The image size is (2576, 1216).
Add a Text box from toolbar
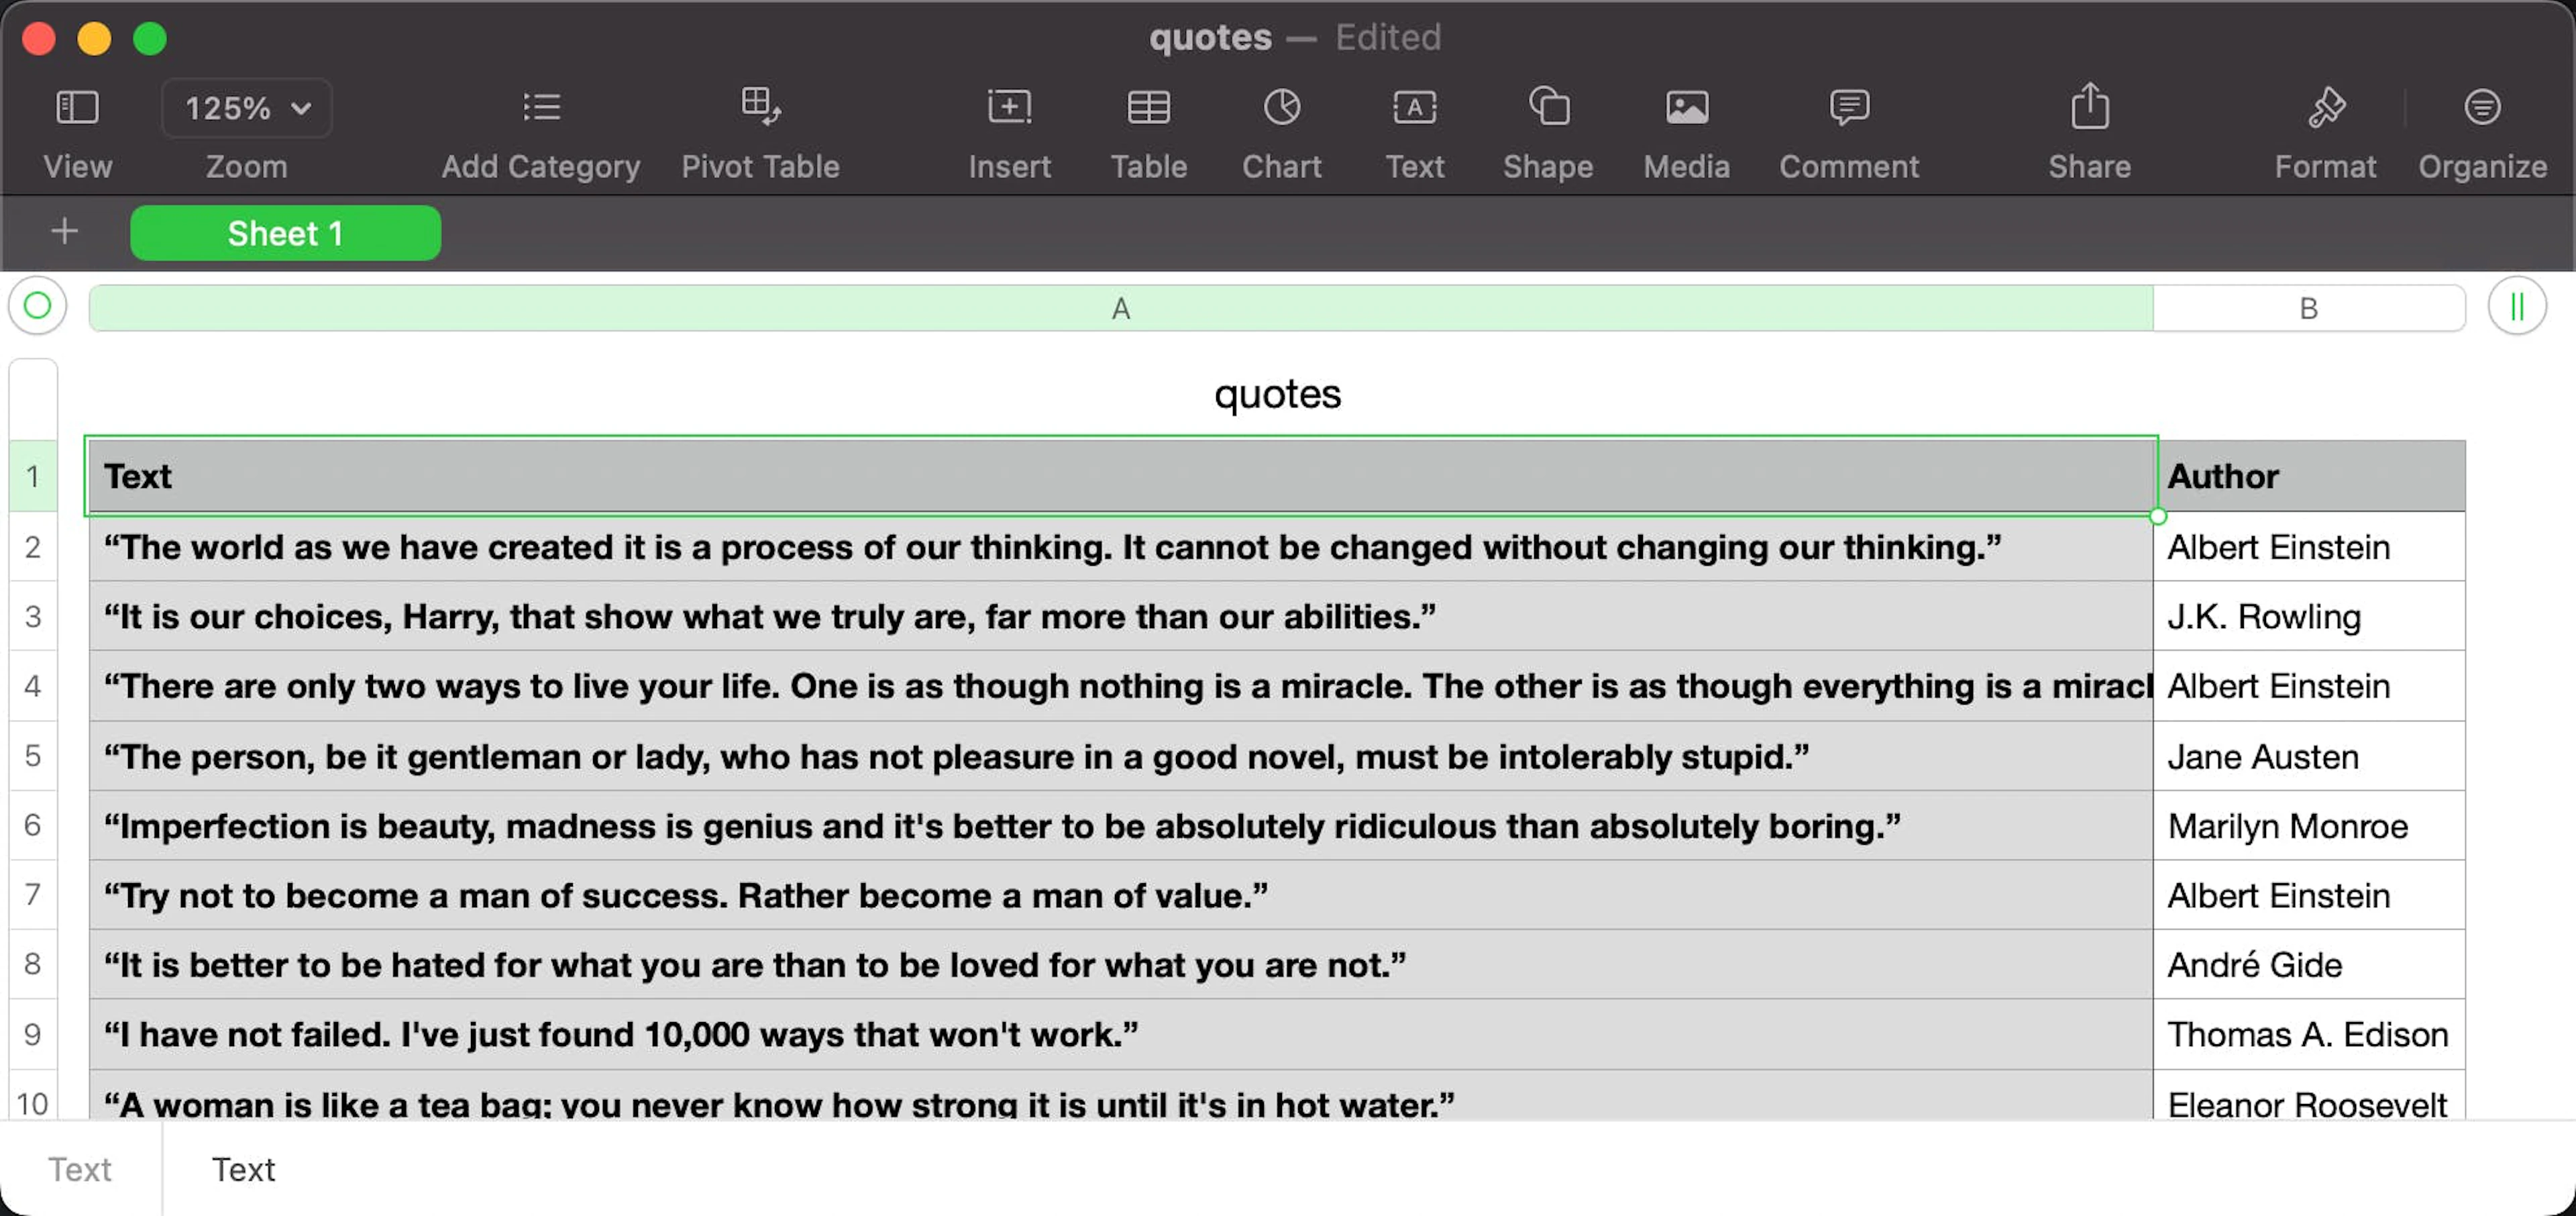[1414, 107]
